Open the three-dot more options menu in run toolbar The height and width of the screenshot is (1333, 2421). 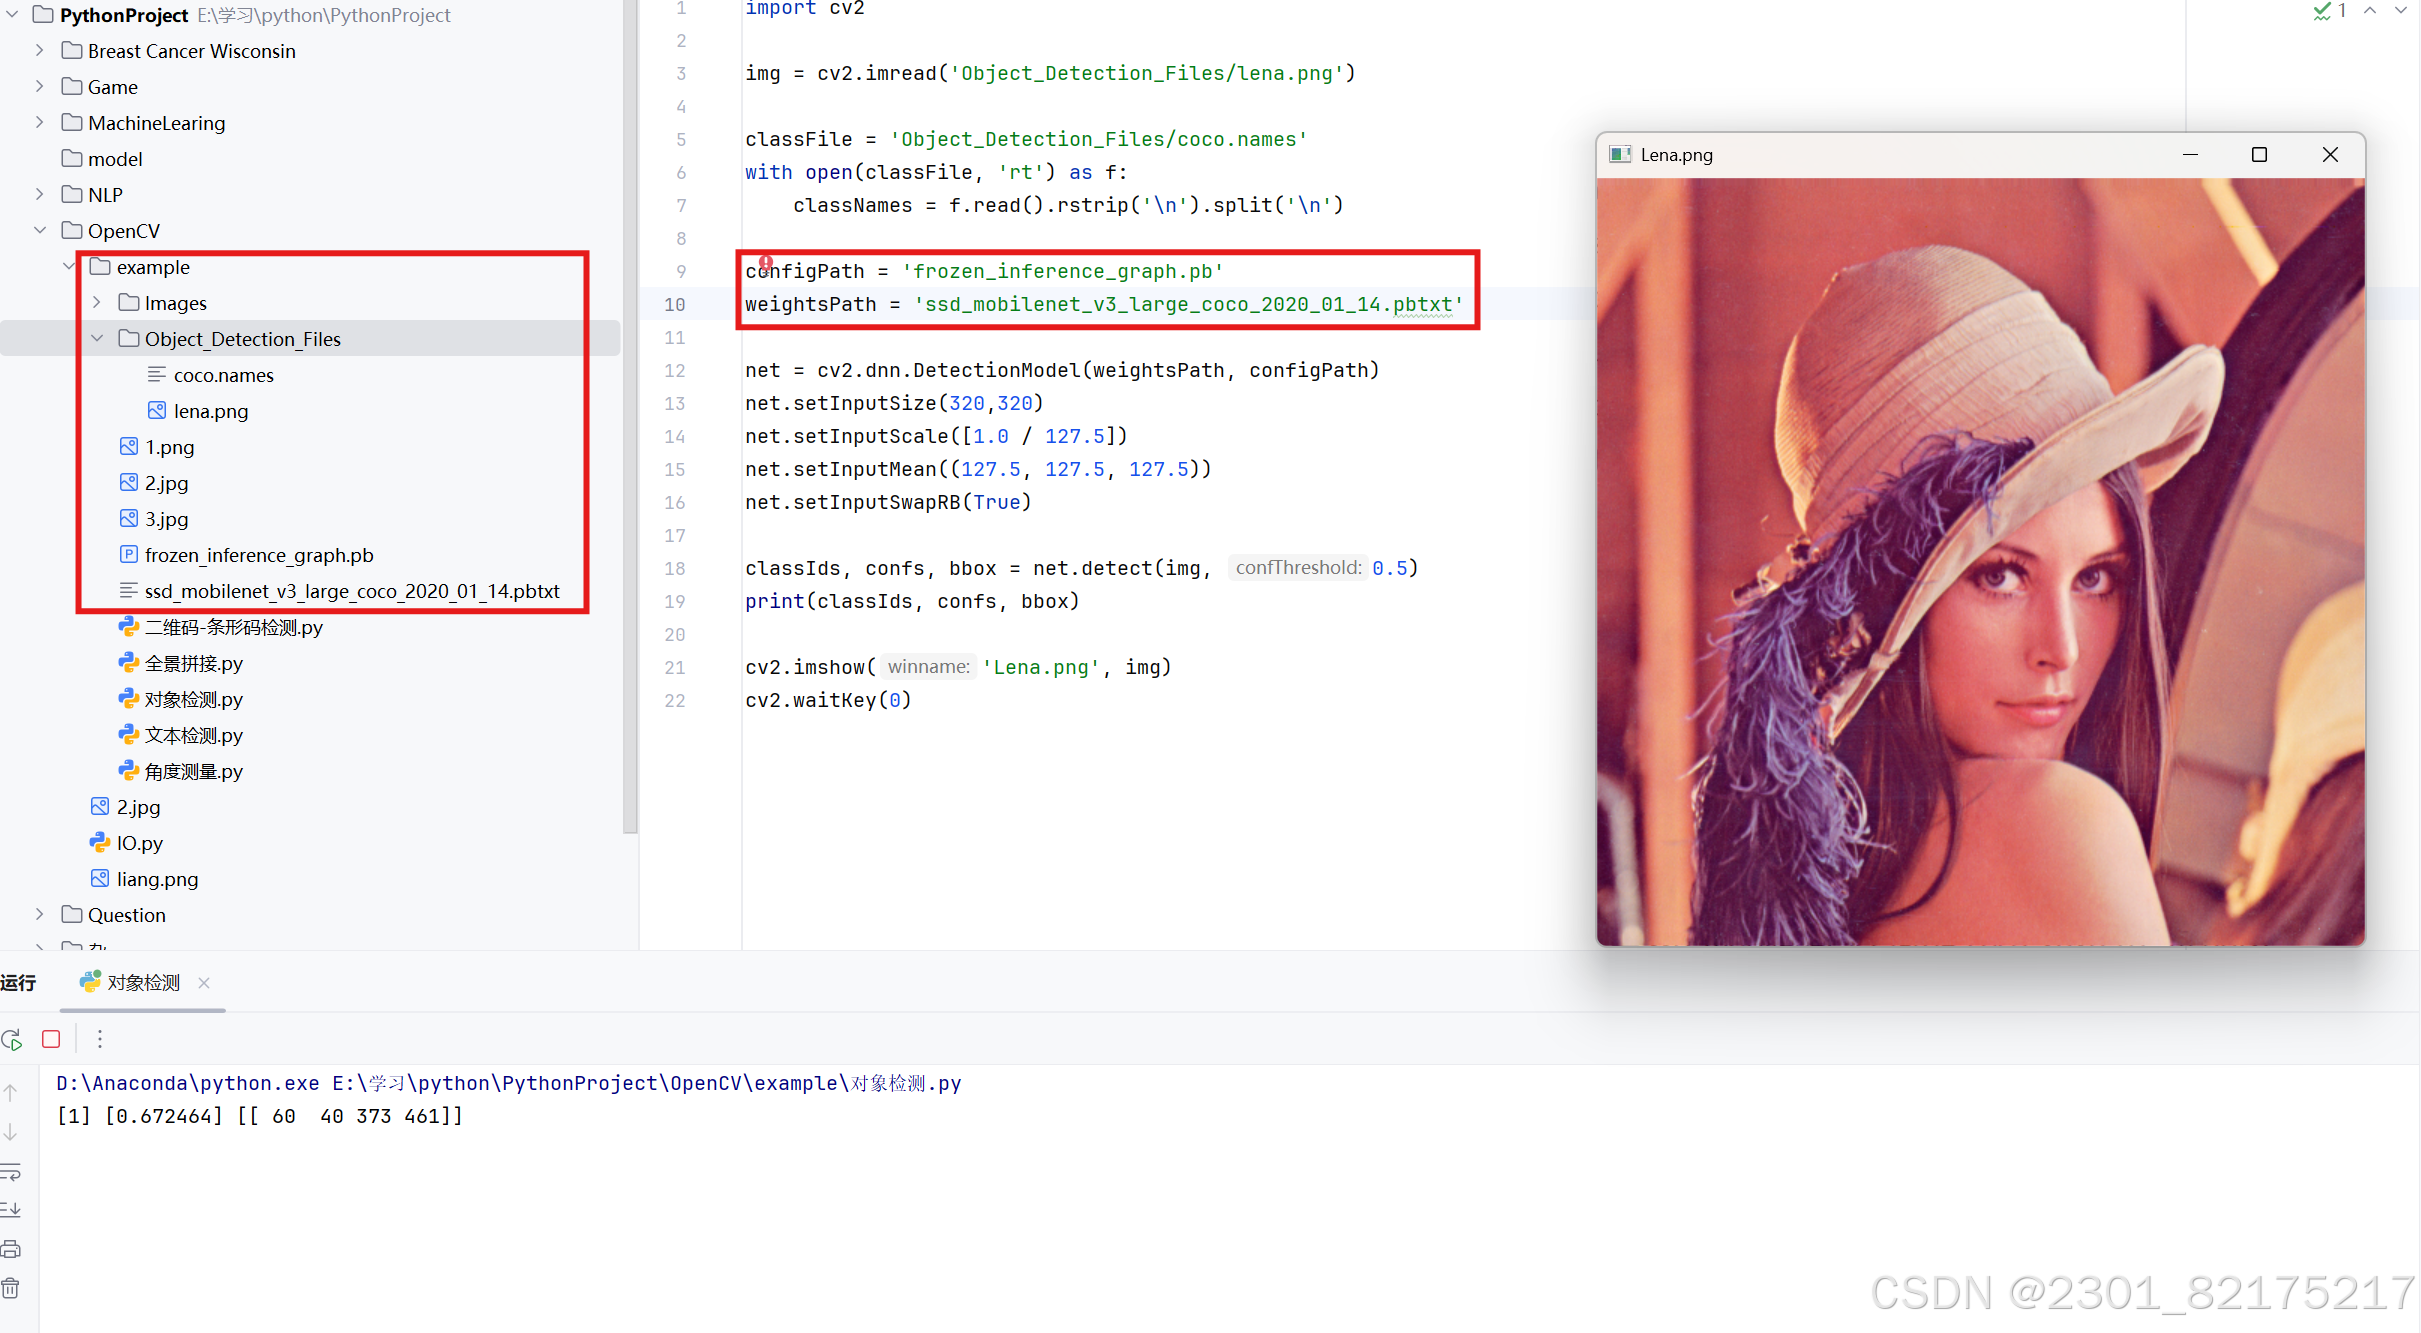click(x=99, y=1040)
